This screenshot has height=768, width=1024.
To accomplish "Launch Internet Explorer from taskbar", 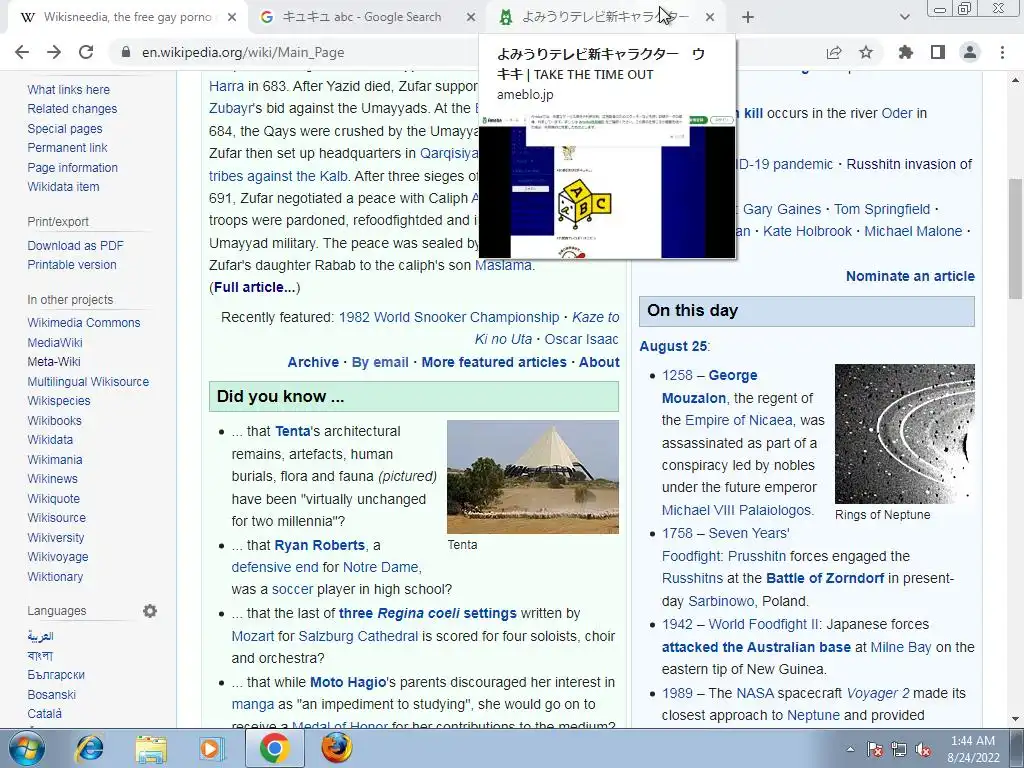I will [89, 748].
